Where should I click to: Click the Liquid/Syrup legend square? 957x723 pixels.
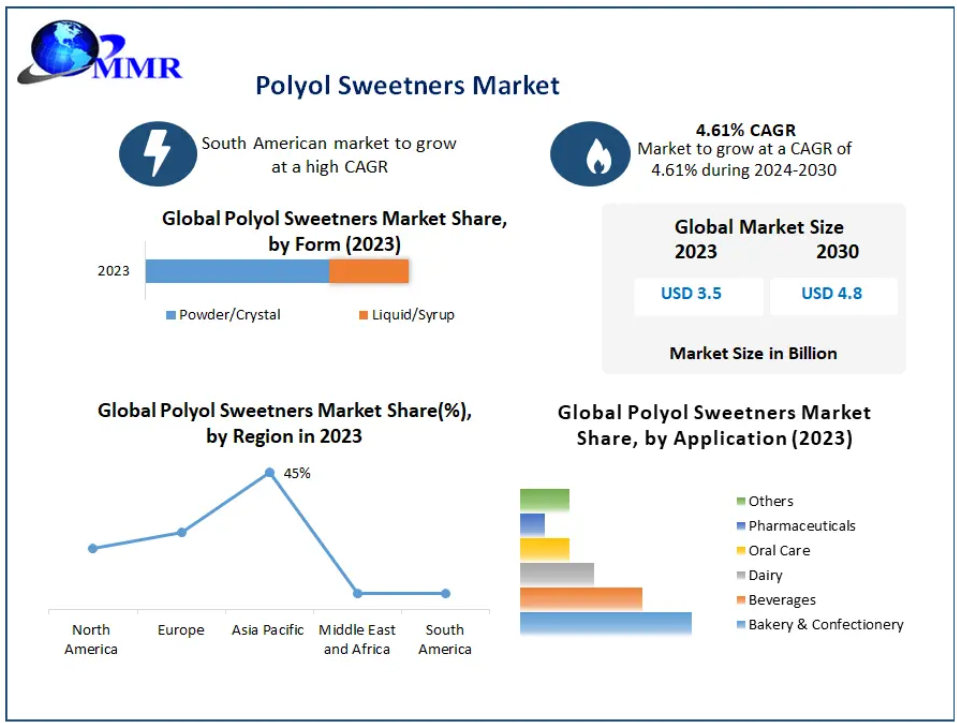pyautogui.click(x=363, y=316)
